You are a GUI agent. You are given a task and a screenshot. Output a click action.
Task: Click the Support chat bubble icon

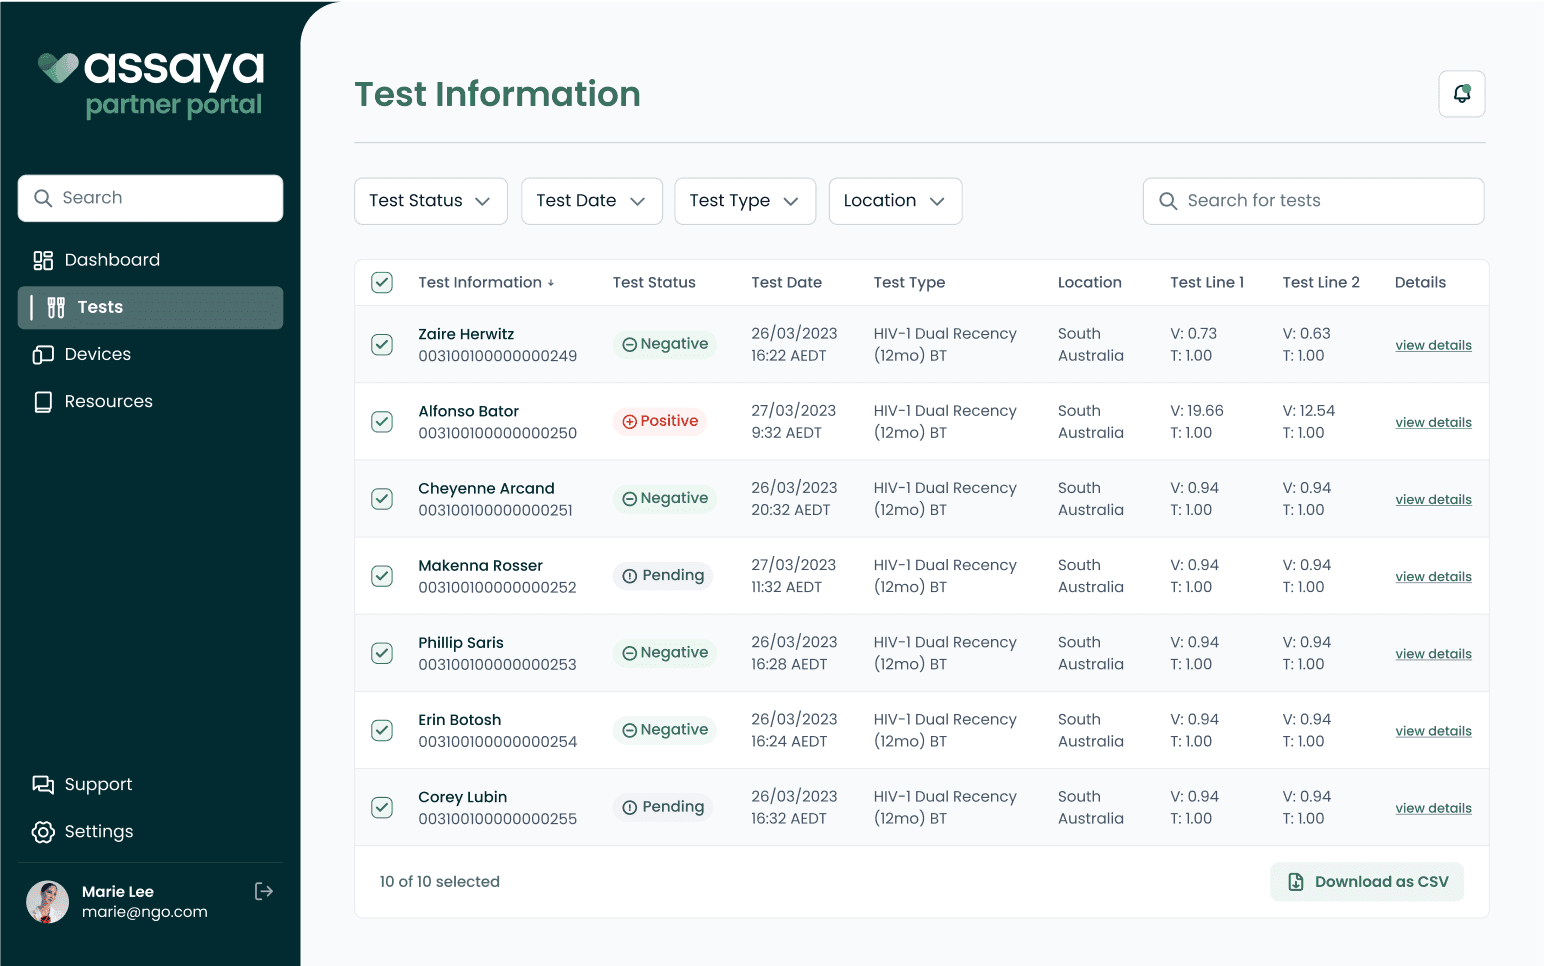coord(43,785)
